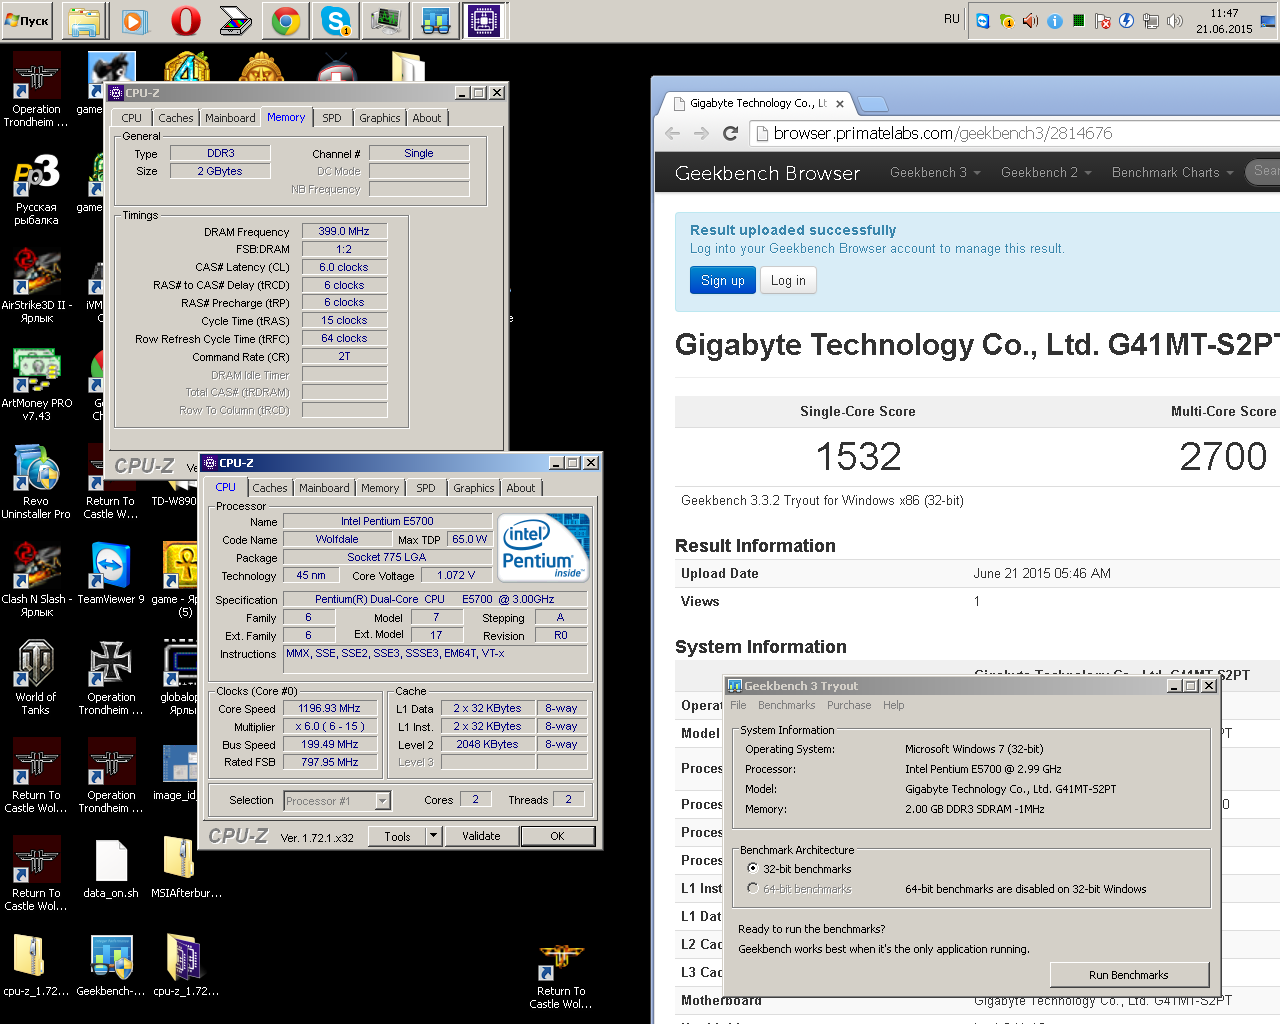Open the taskbar clock and date
Screen dimensions: 1280x1024
pos(1224,21)
